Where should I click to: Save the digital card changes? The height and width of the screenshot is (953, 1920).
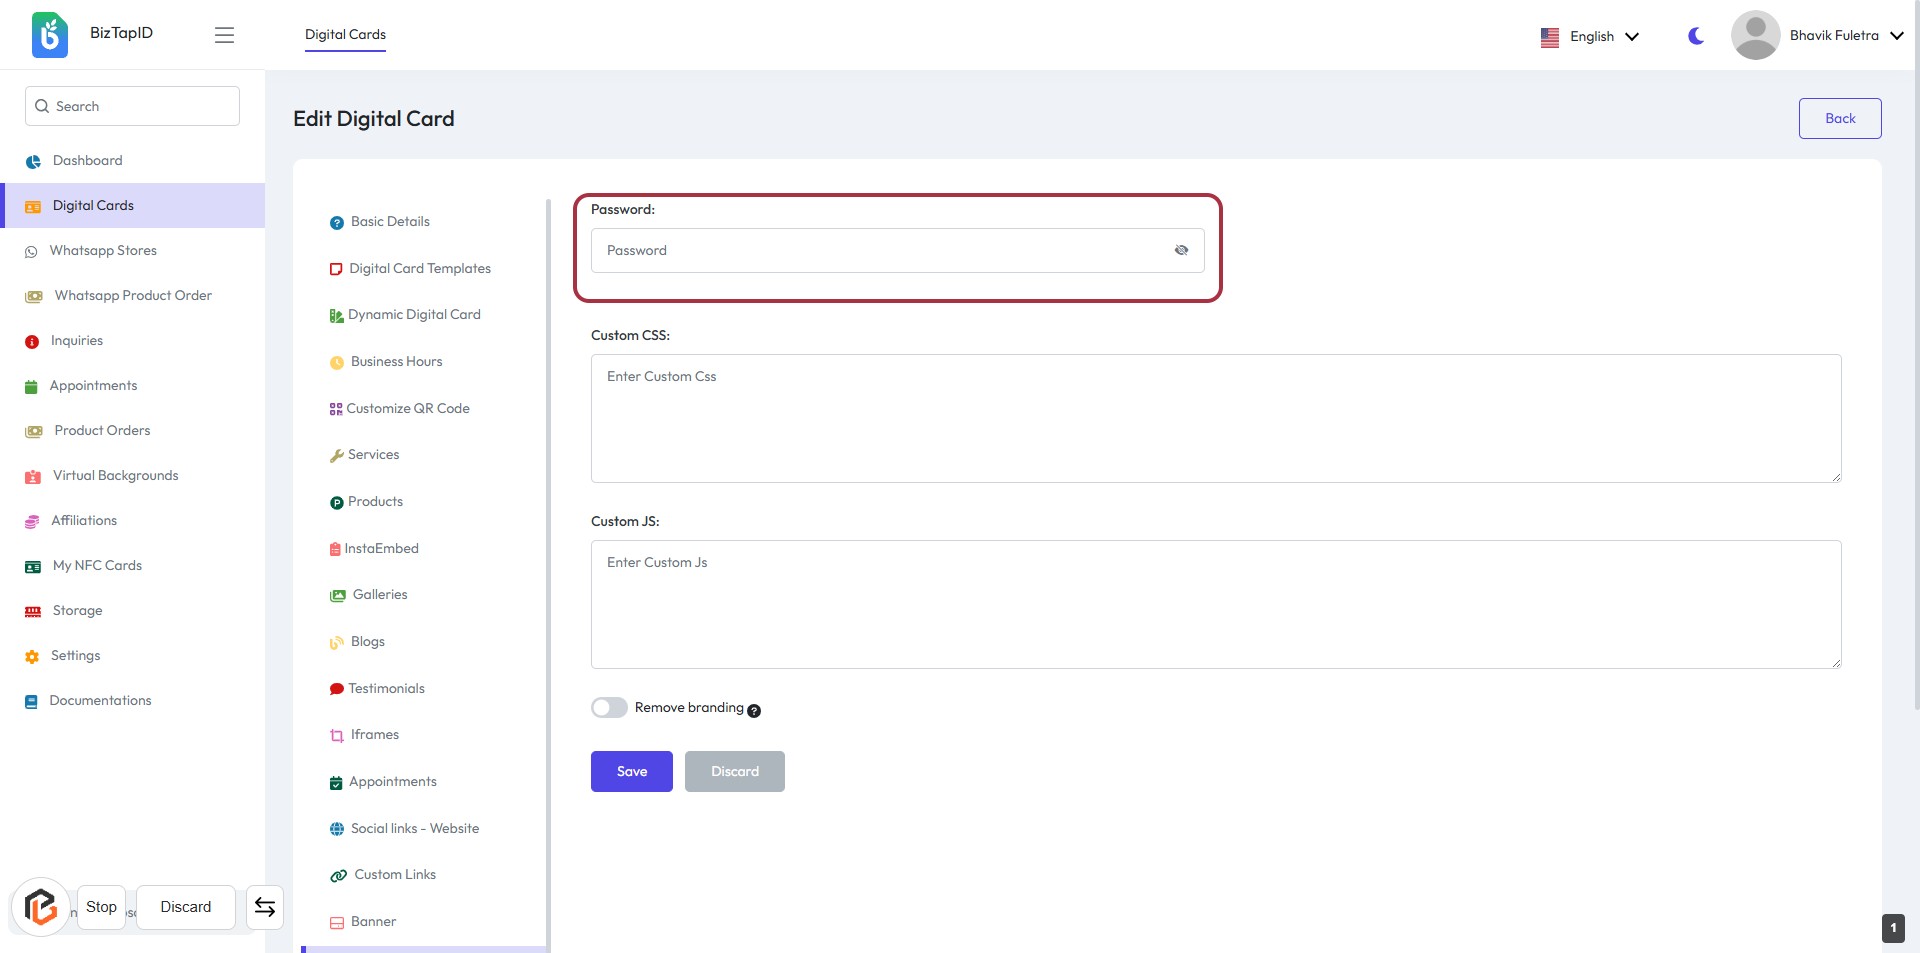click(x=631, y=771)
